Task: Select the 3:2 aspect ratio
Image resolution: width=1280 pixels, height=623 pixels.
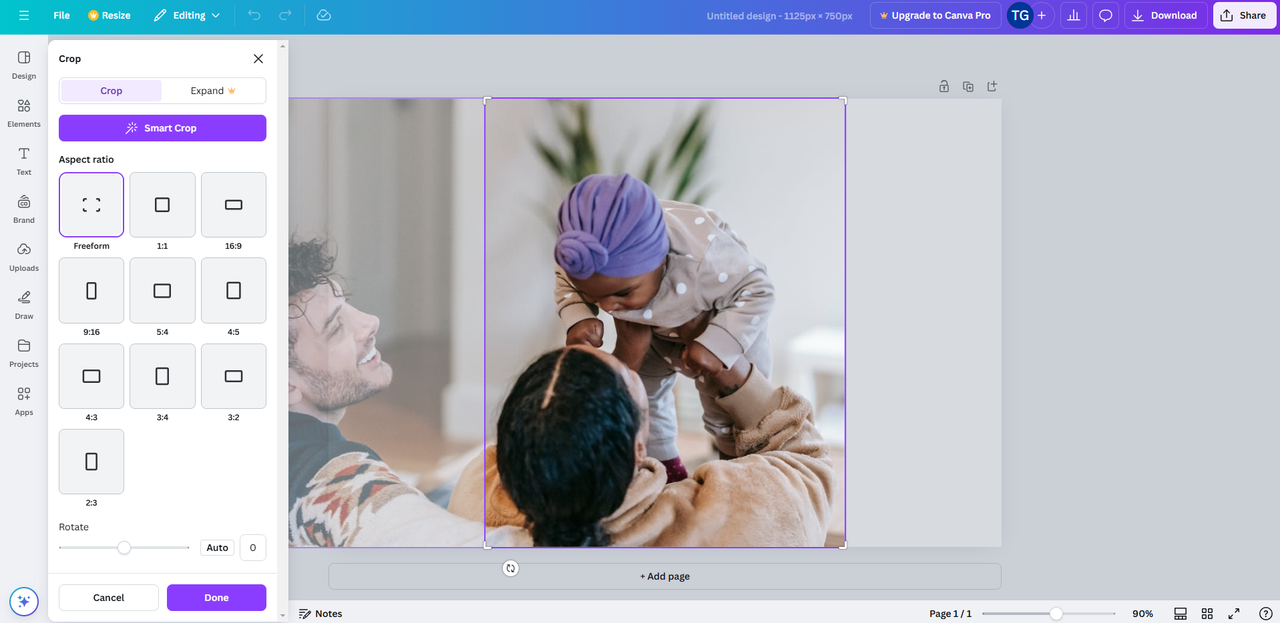Action: point(233,376)
